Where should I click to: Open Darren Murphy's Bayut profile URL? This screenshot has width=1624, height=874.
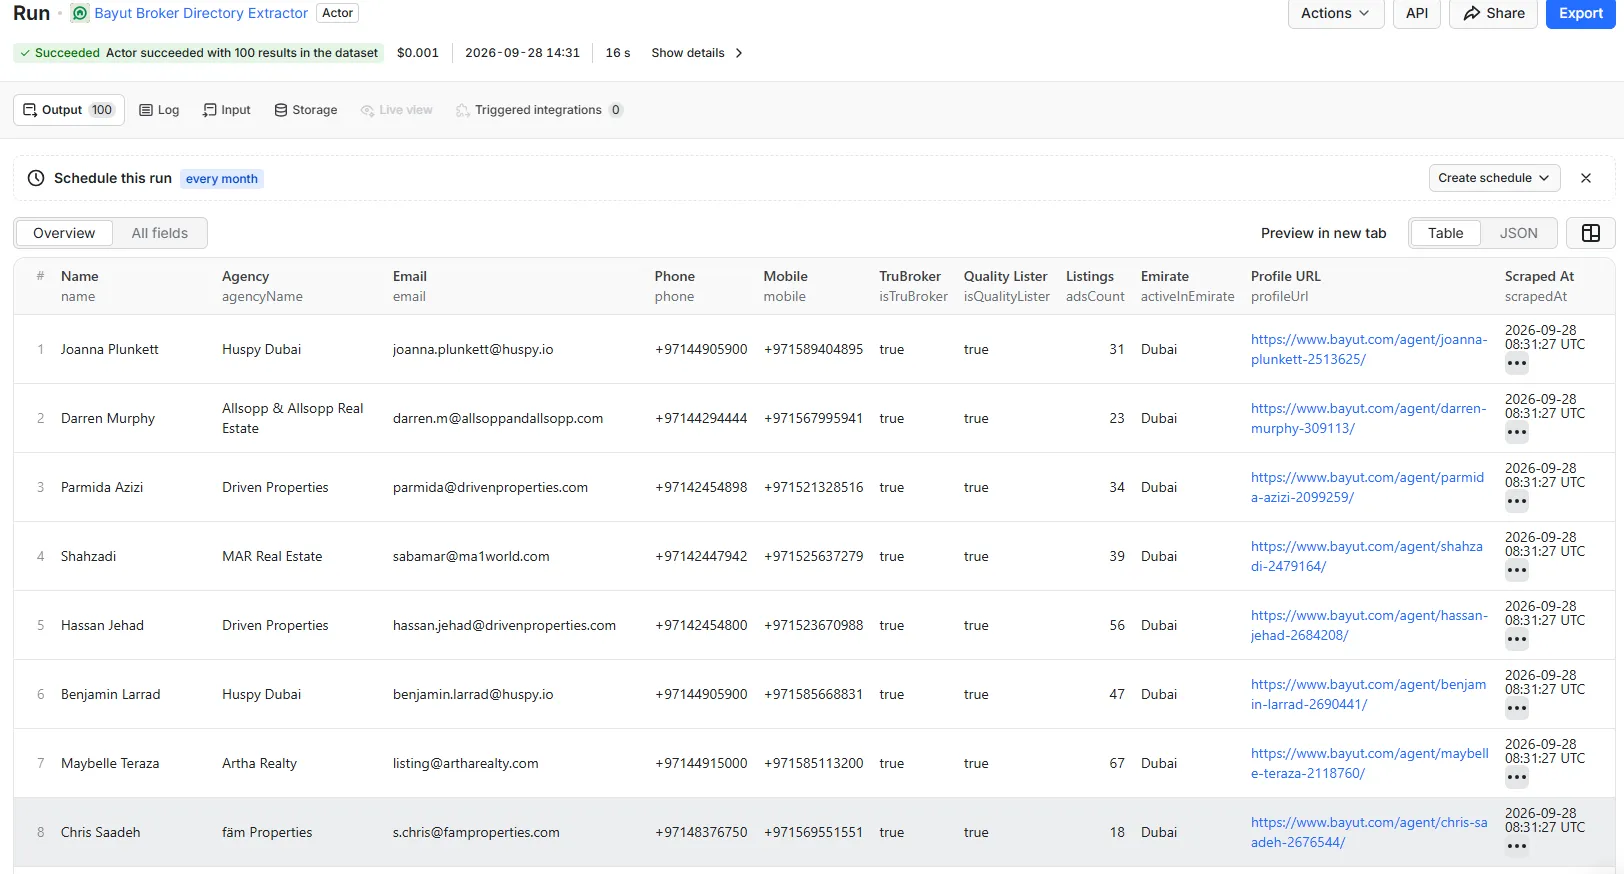[1369, 418]
